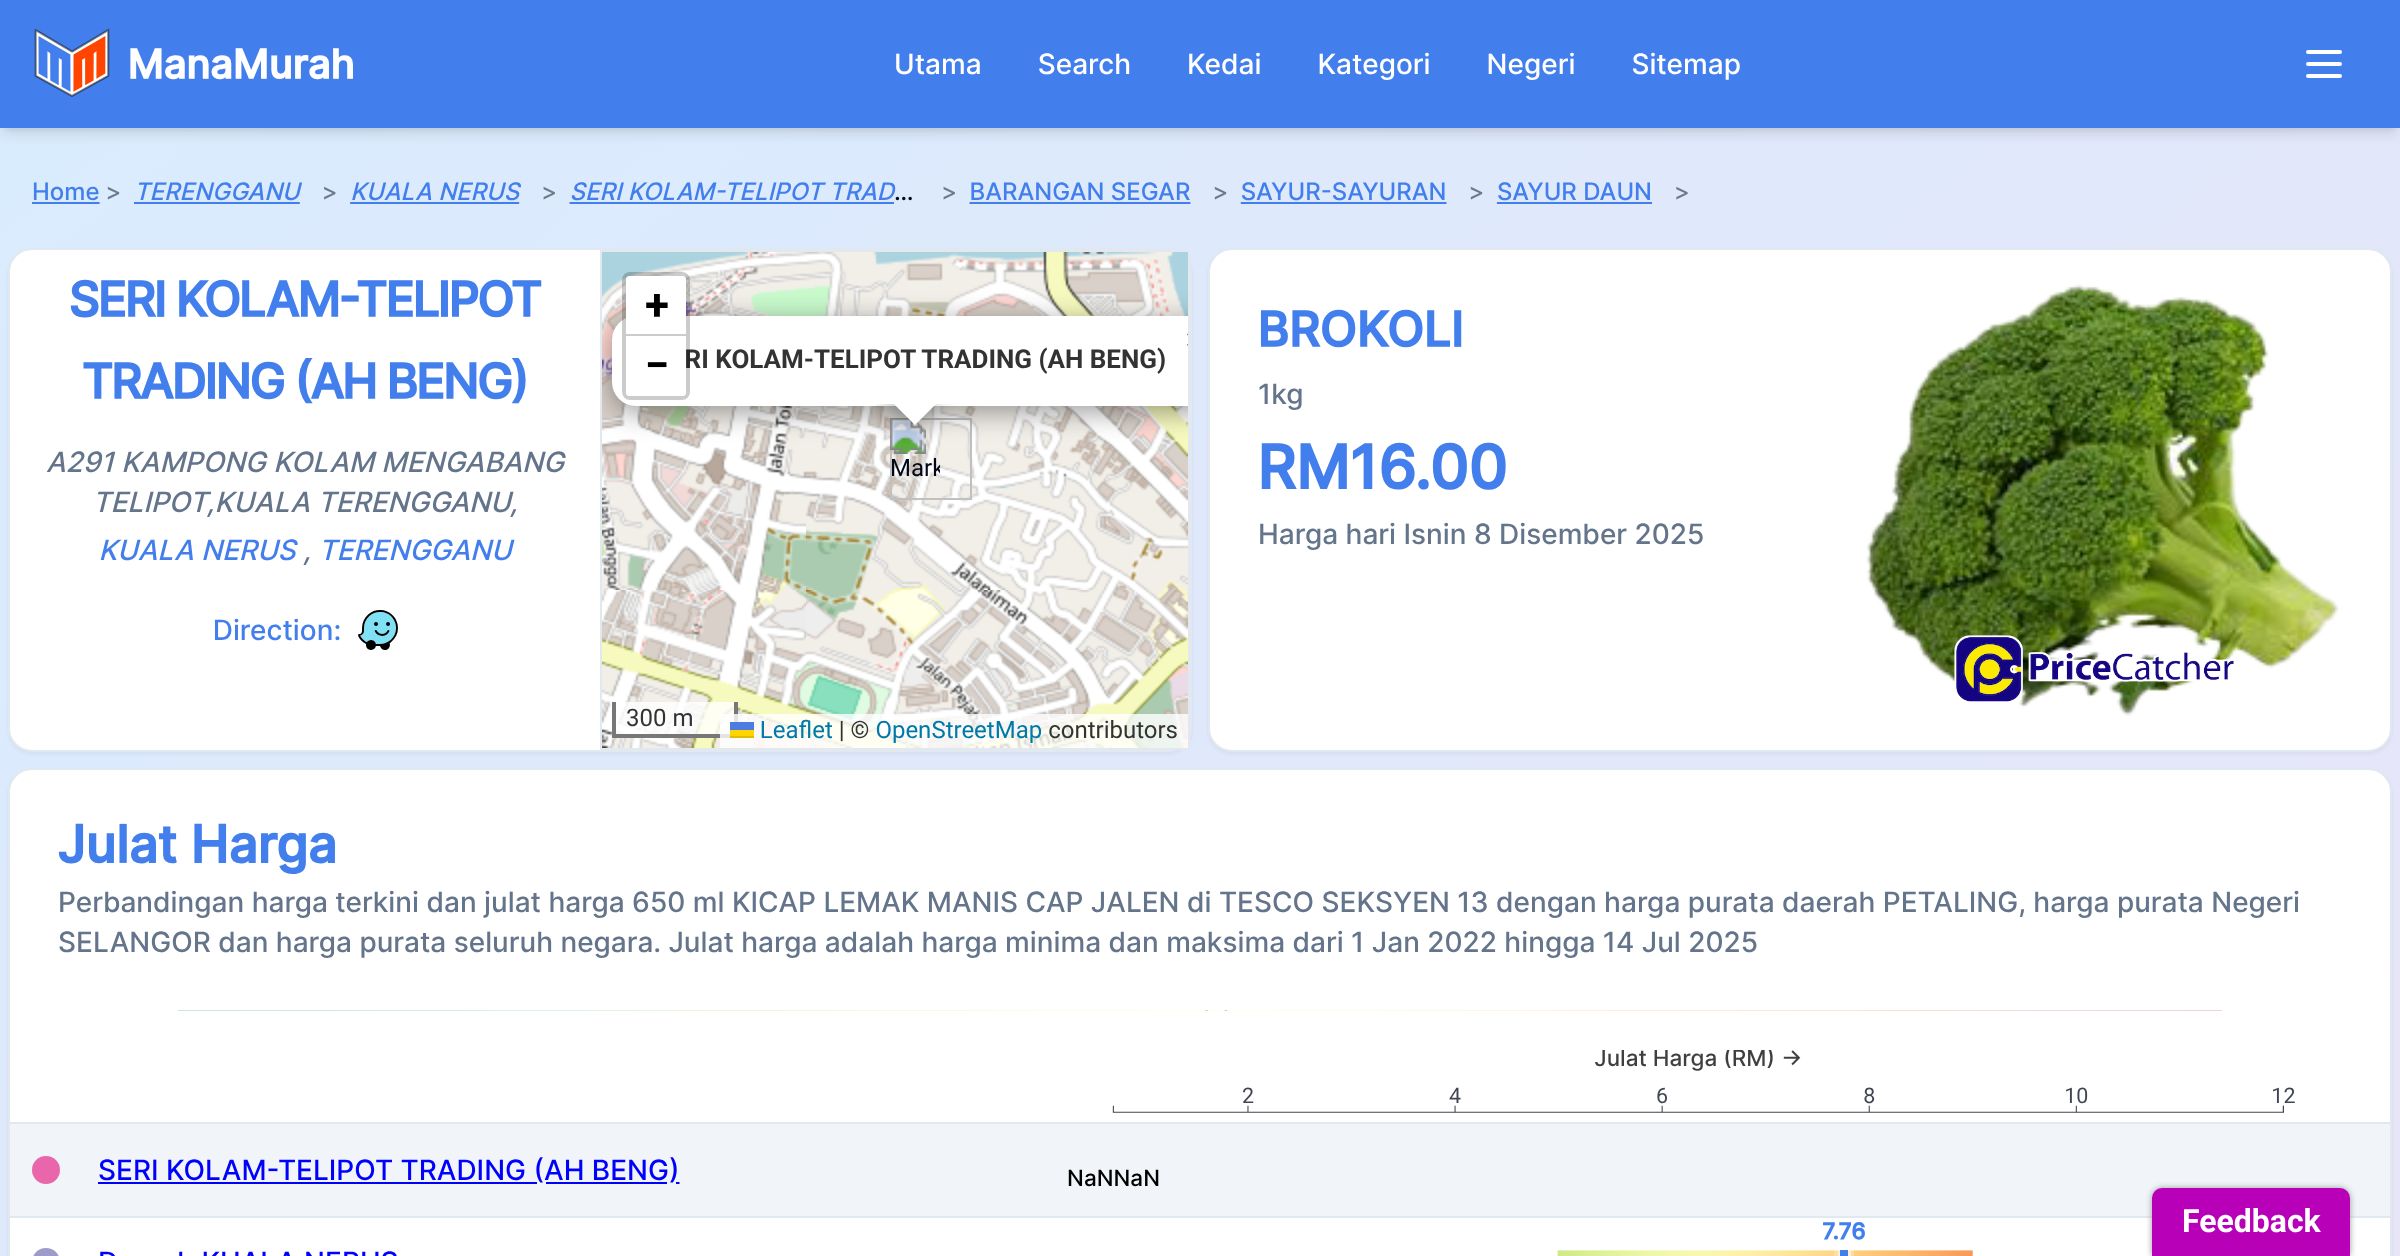Click the pink legend dot
Screen dimensions: 2400x1256
(46, 1170)
